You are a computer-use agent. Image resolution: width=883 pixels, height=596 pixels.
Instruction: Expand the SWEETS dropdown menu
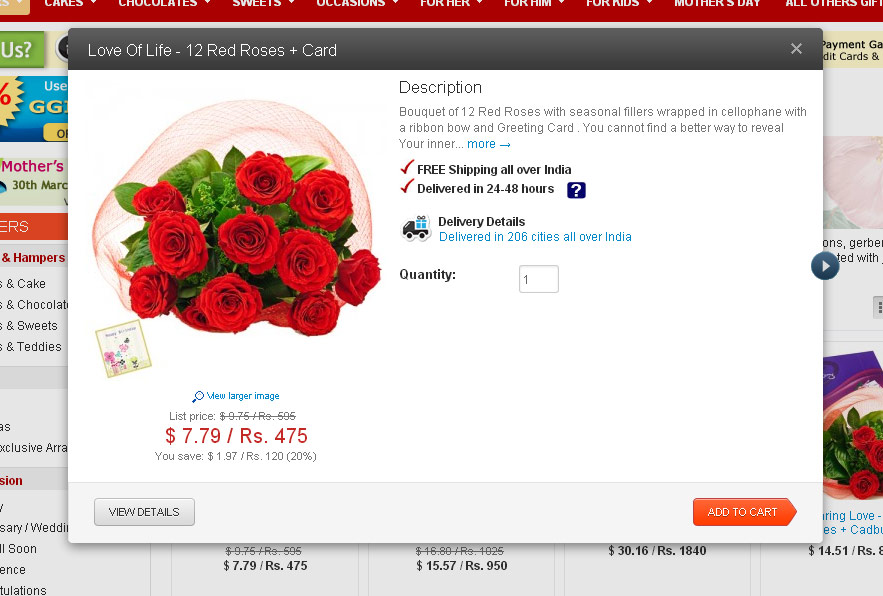(264, 3)
